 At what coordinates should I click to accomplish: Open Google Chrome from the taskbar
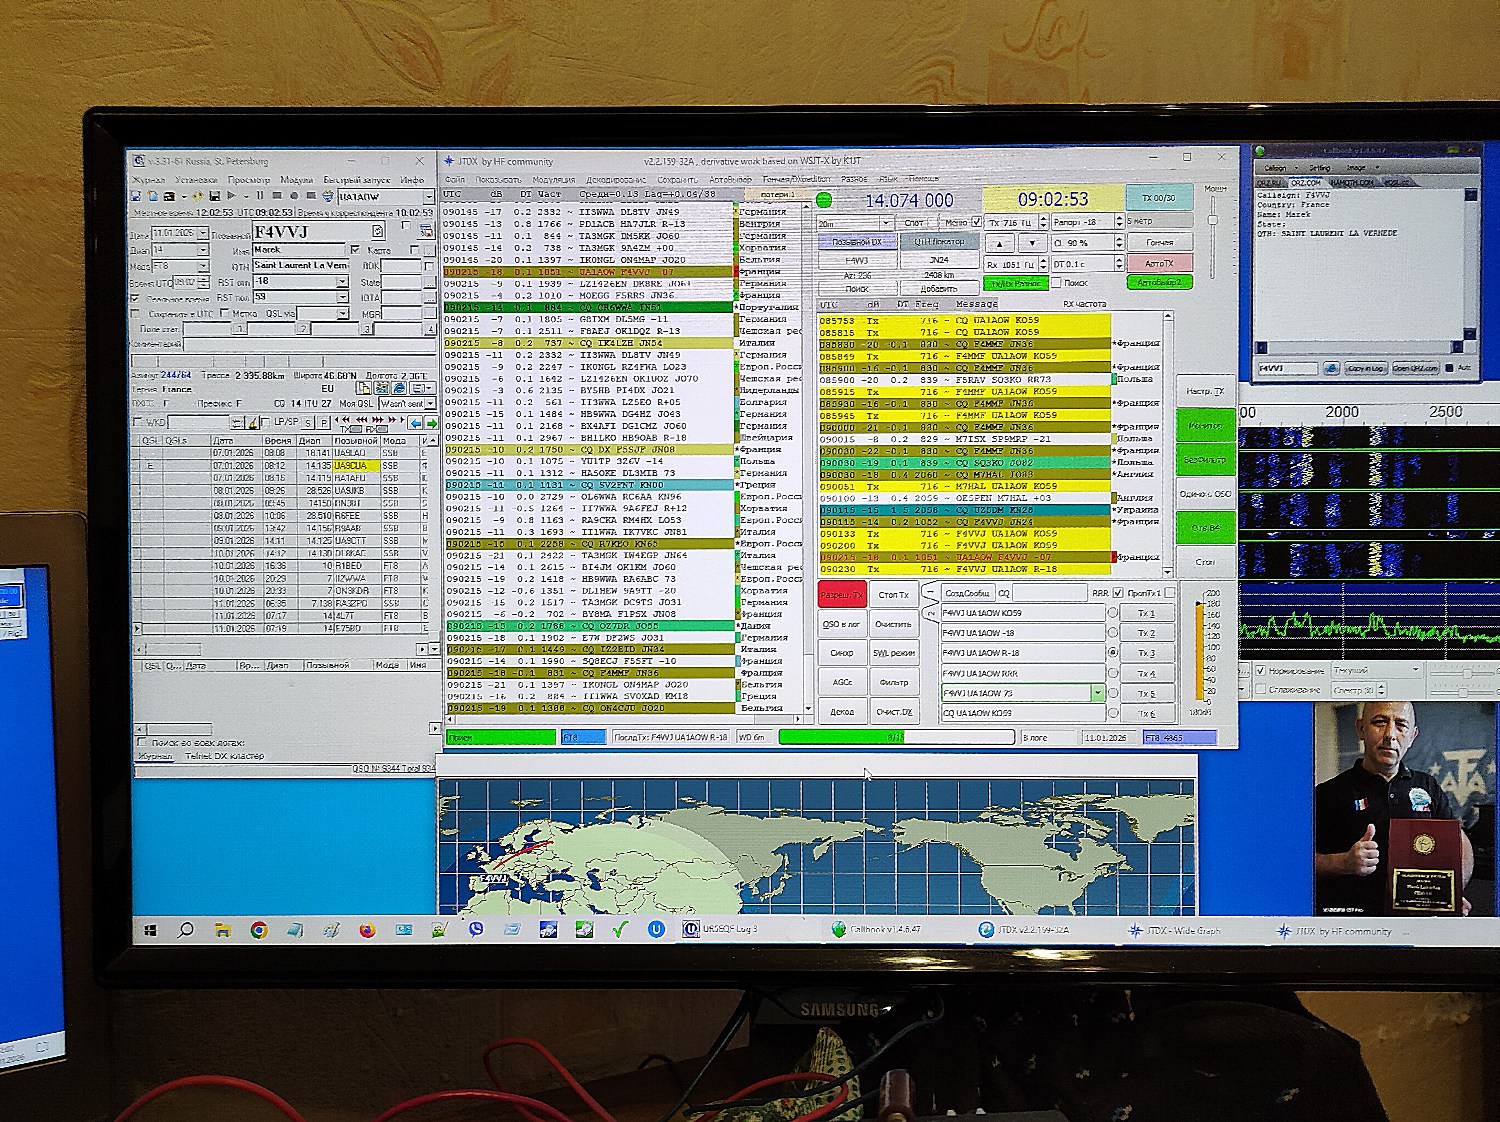(258, 930)
